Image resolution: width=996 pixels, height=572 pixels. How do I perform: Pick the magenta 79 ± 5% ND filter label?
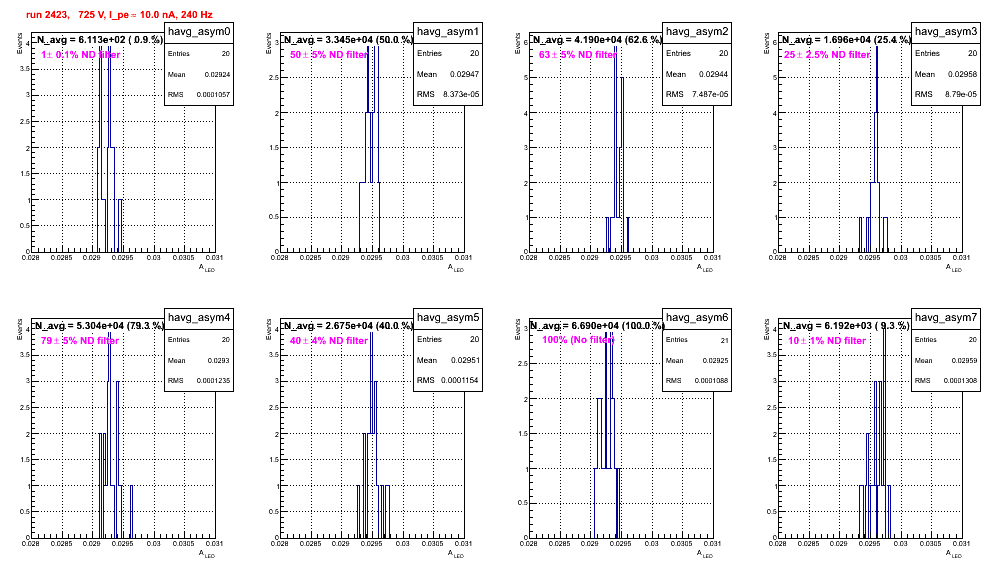[x=80, y=341]
